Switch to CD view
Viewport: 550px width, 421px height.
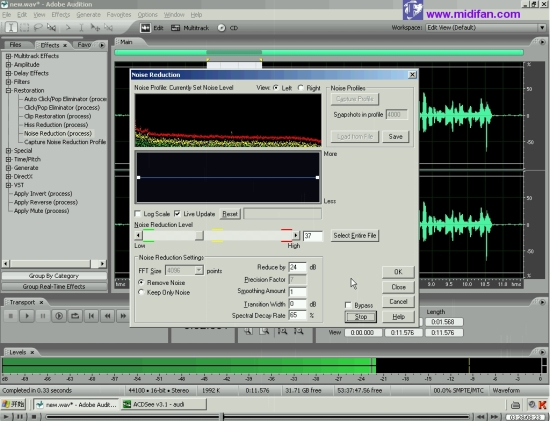[228, 28]
